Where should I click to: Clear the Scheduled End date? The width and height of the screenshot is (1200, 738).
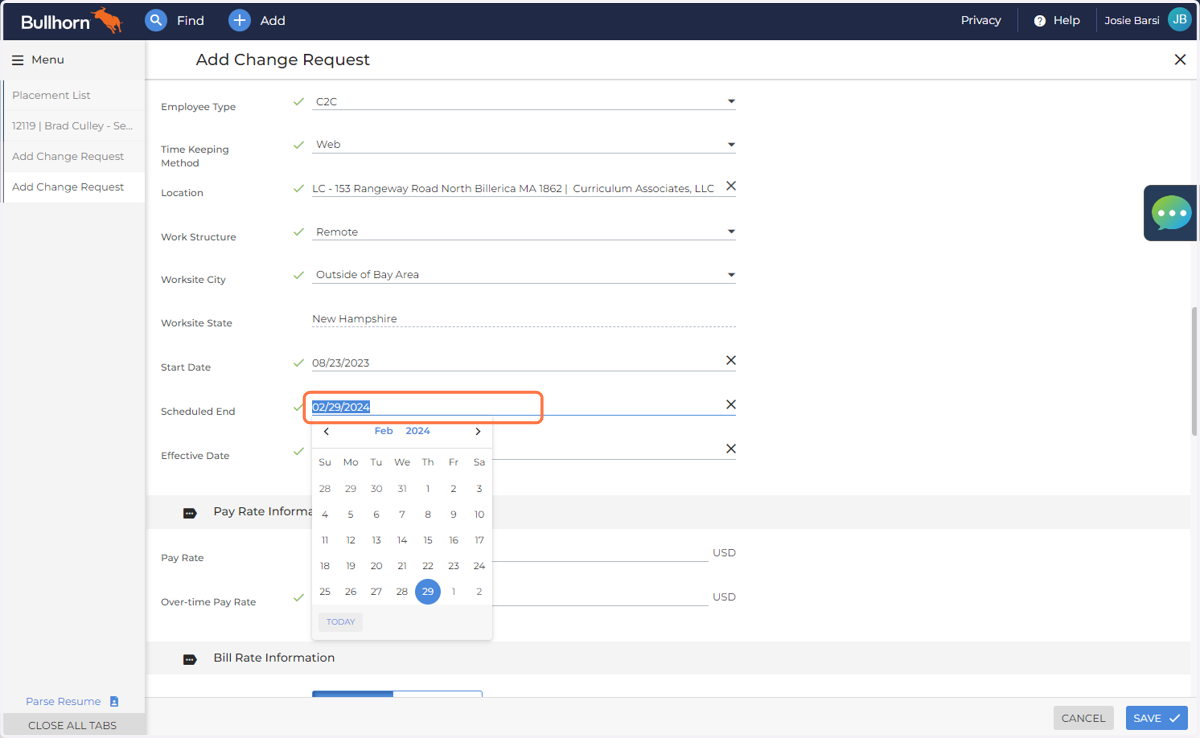tap(731, 405)
